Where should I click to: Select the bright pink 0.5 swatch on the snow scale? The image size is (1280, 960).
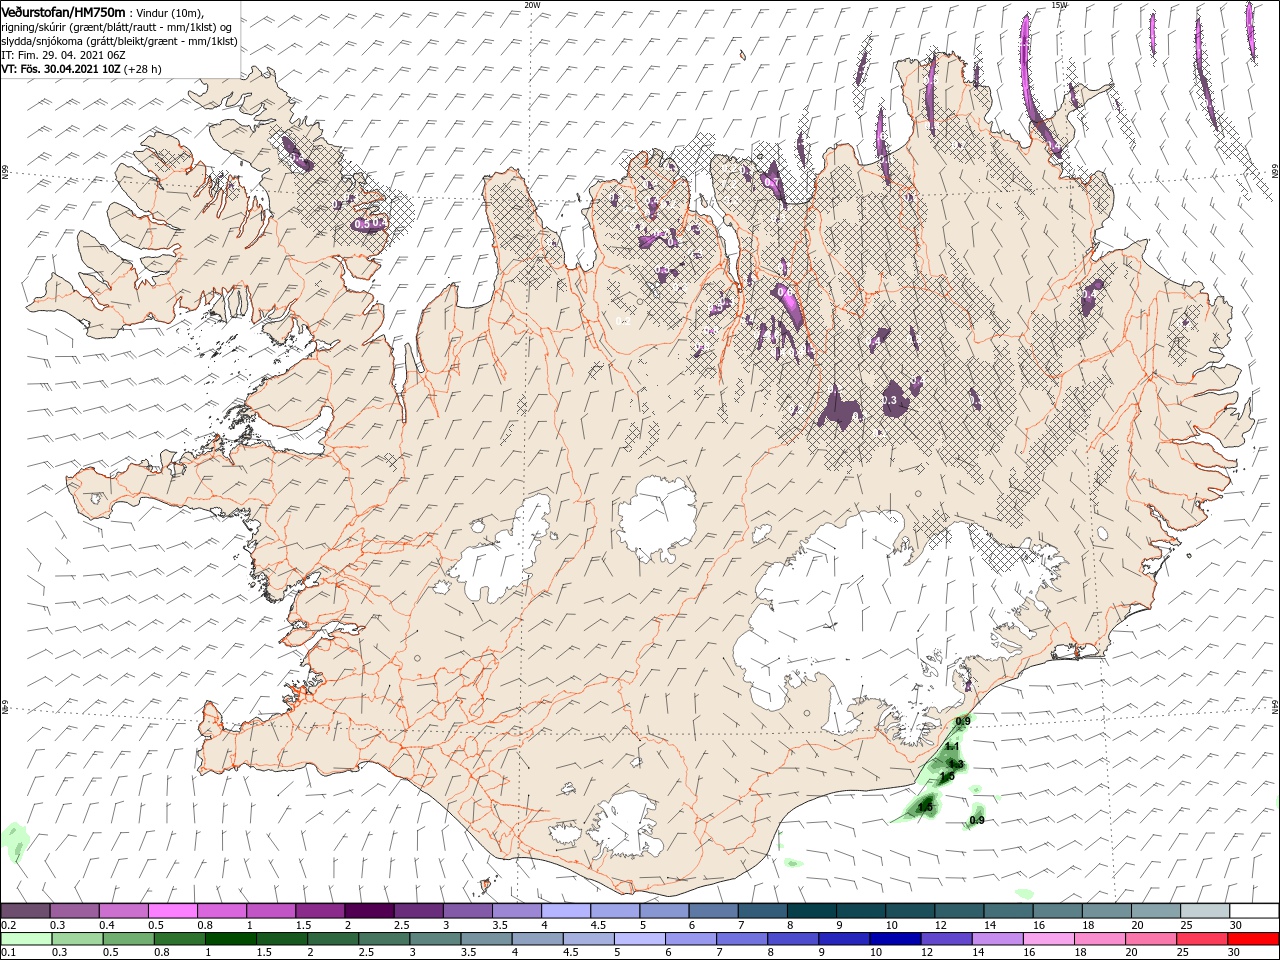[173, 910]
